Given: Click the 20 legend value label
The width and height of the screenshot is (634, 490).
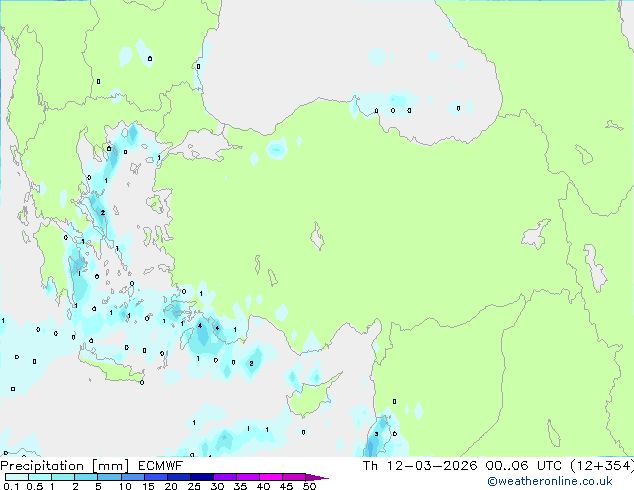Looking at the screenshot, I should pos(170,487).
